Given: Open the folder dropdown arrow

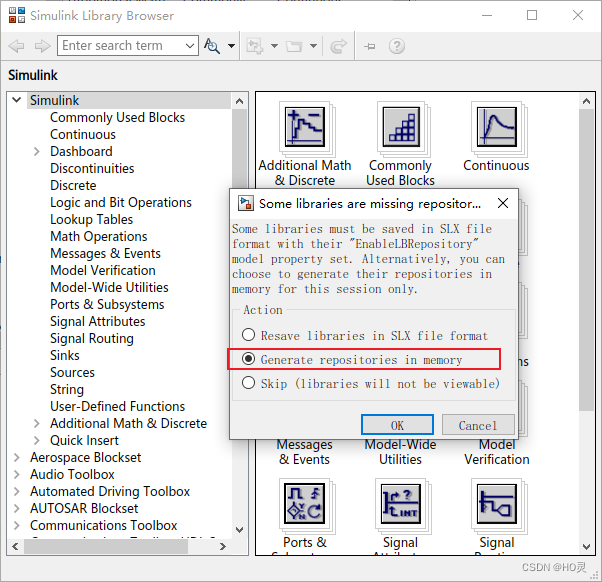Looking at the screenshot, I should [313, 46].
